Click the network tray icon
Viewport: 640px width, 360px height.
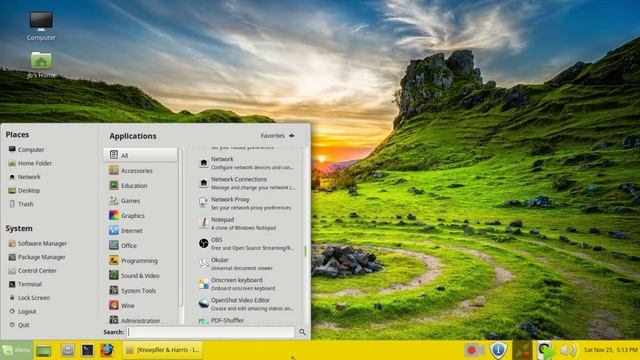coord(522,350)
